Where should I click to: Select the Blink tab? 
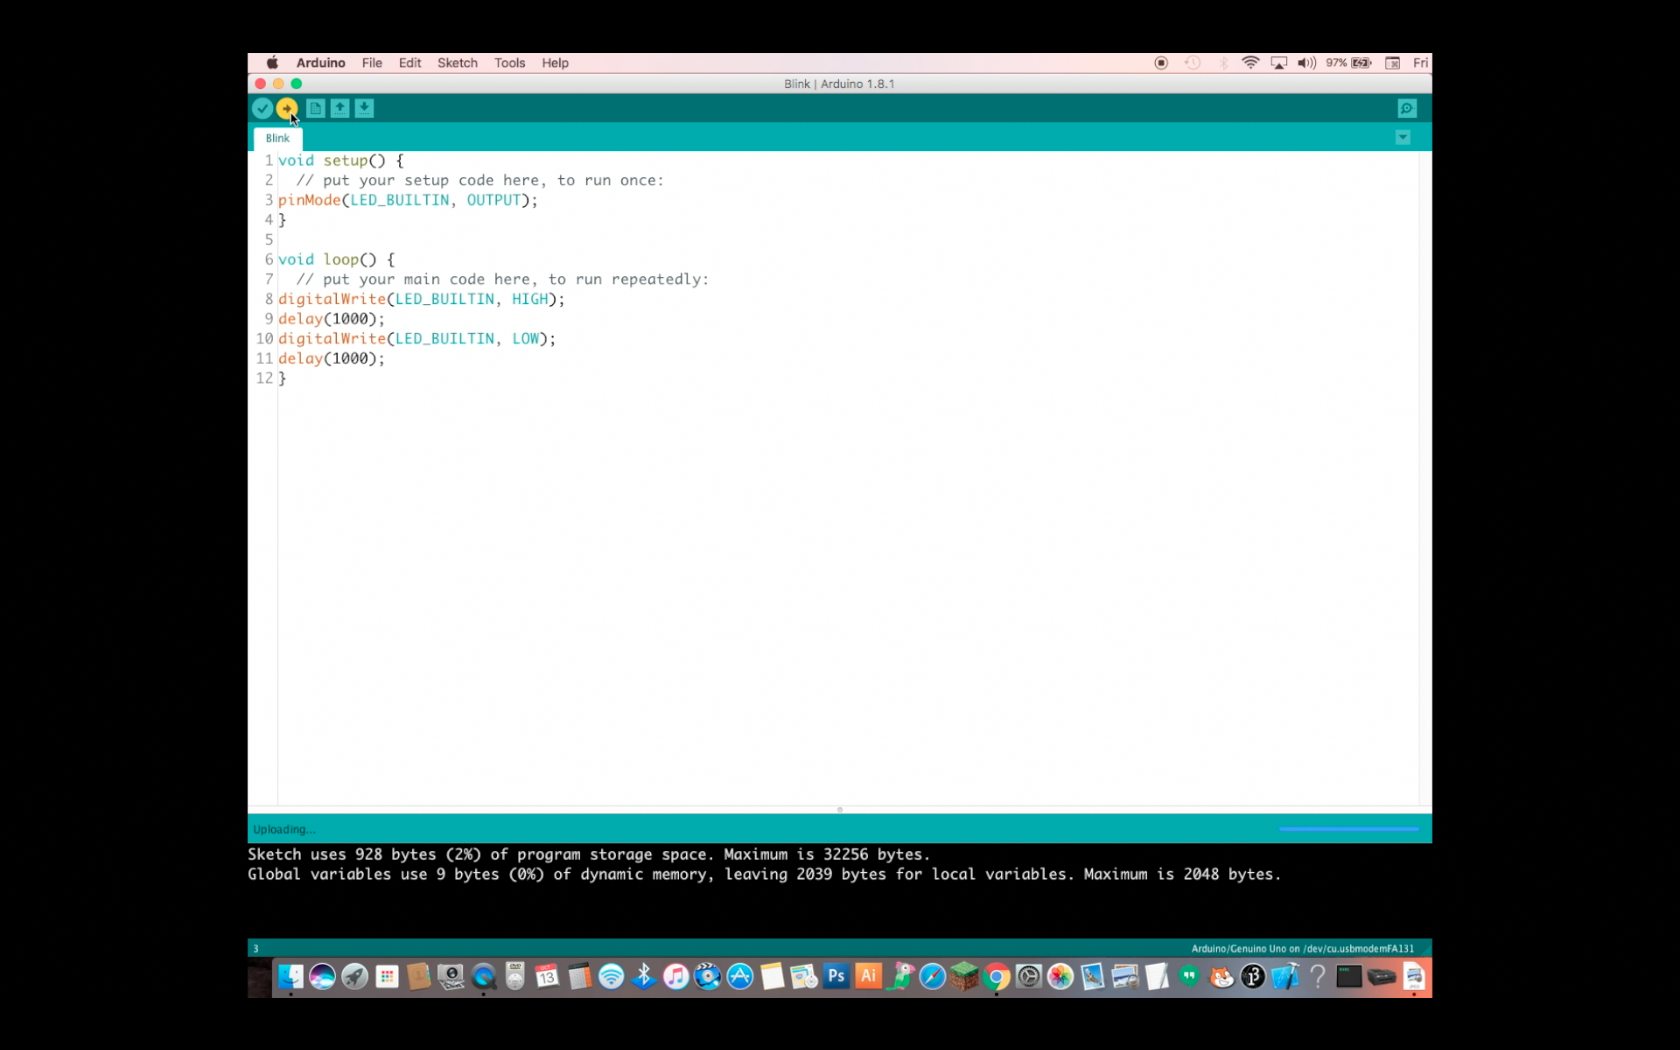278,138
